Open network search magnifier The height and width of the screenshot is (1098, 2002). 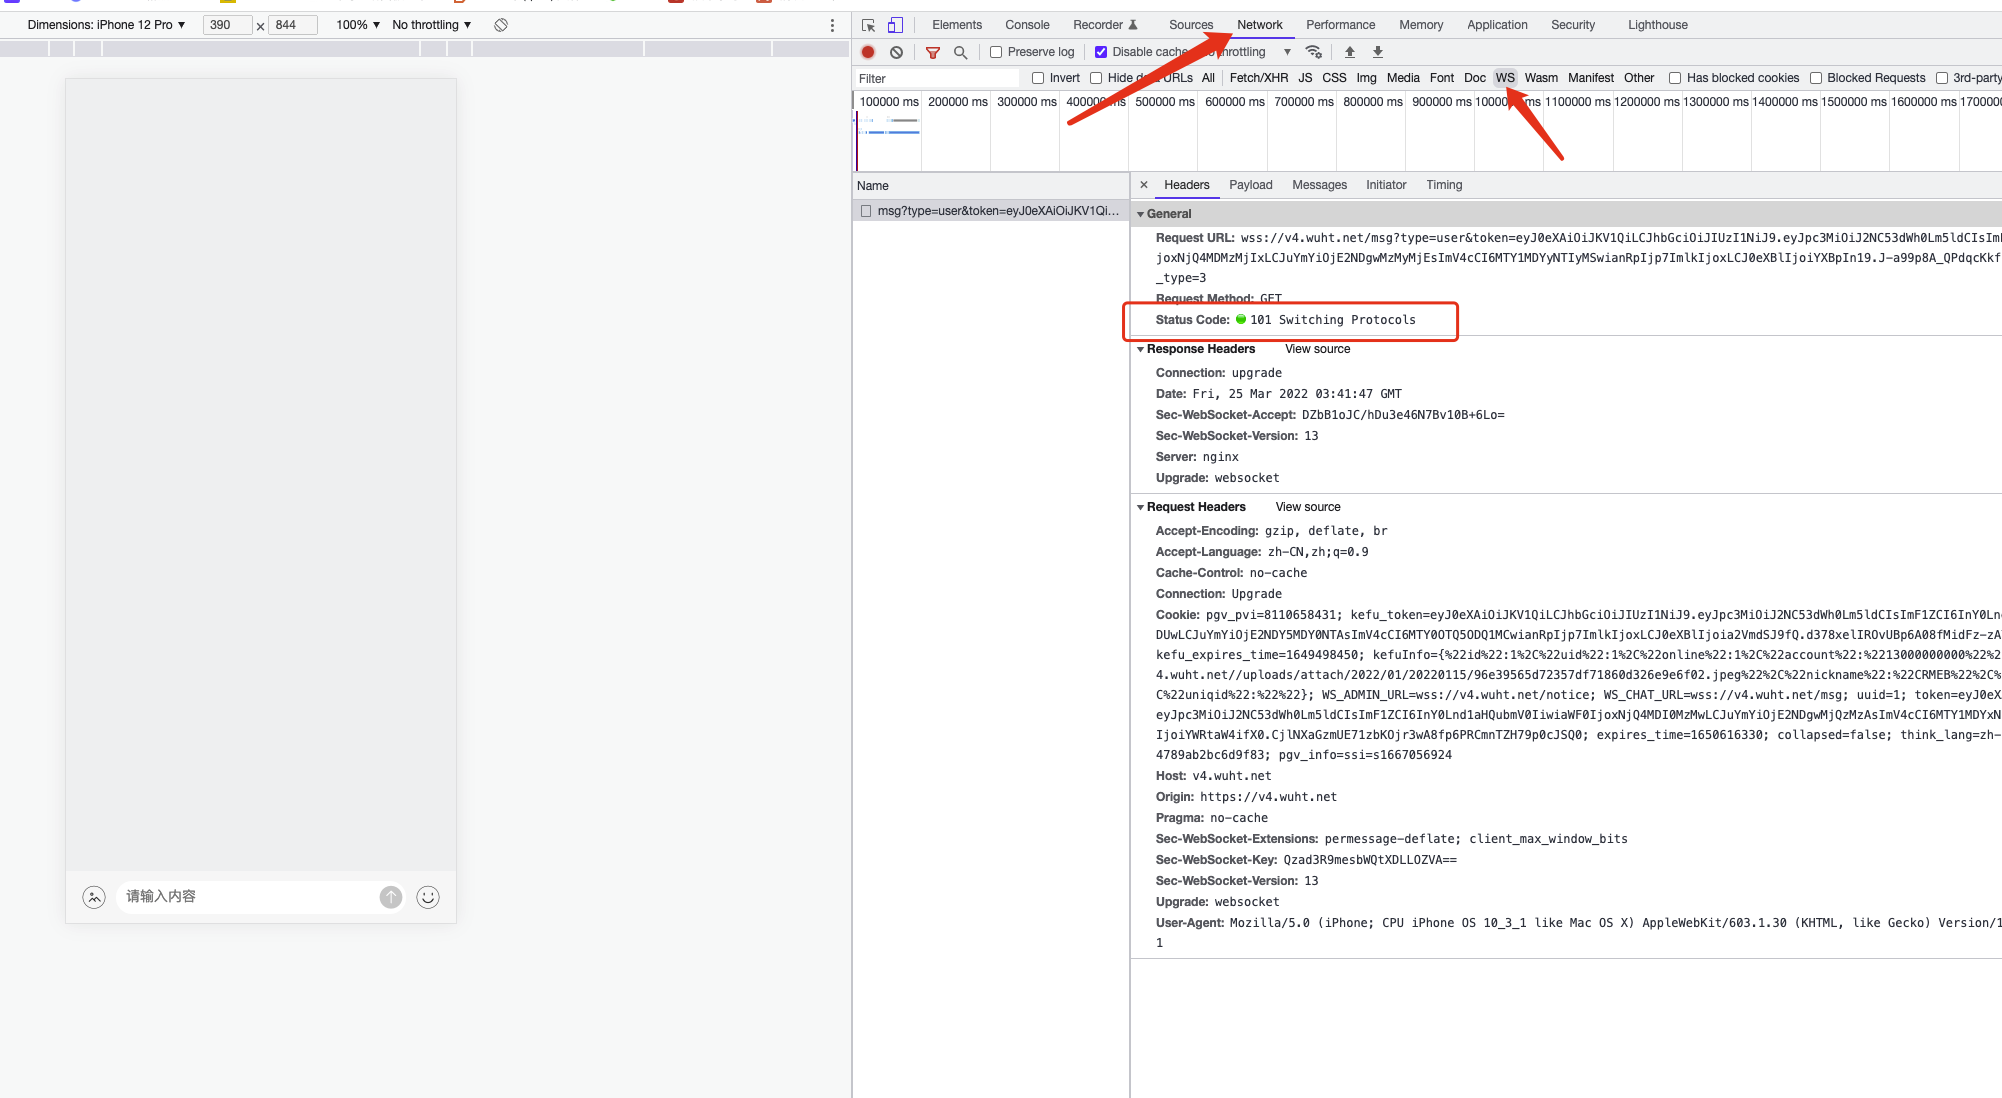click(960, 52)
